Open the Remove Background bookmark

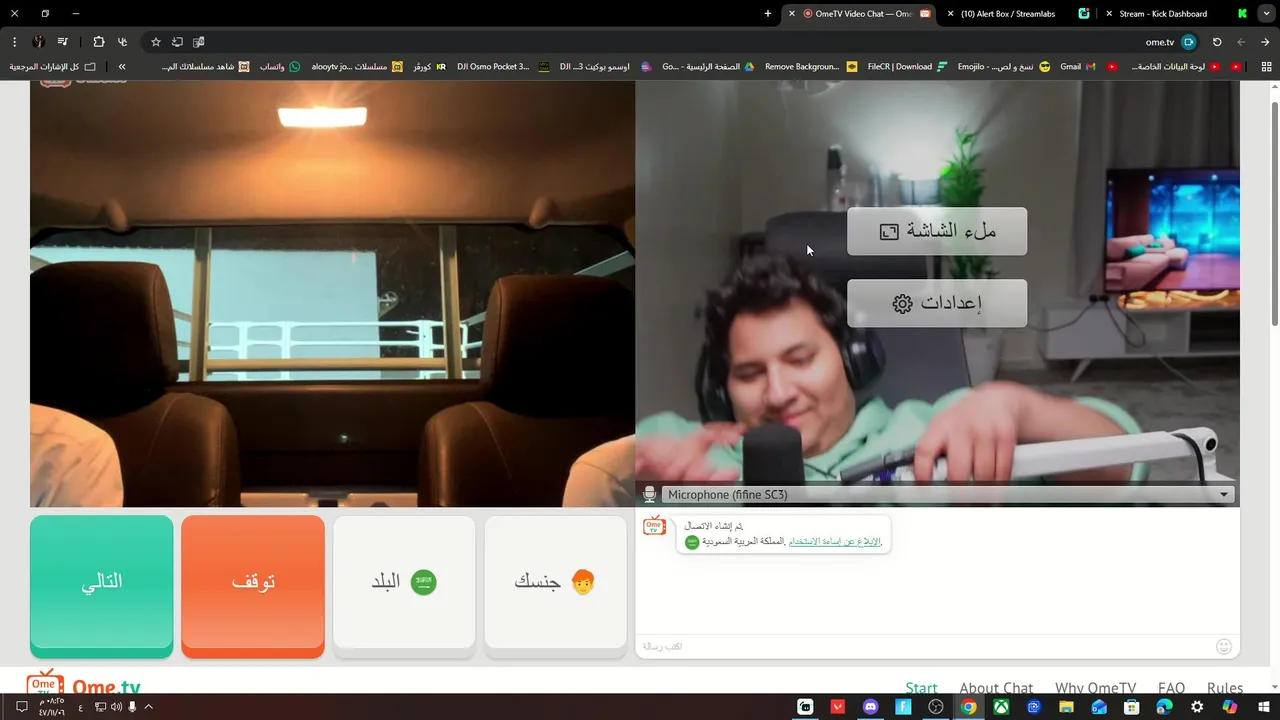[x=811, y=67]
